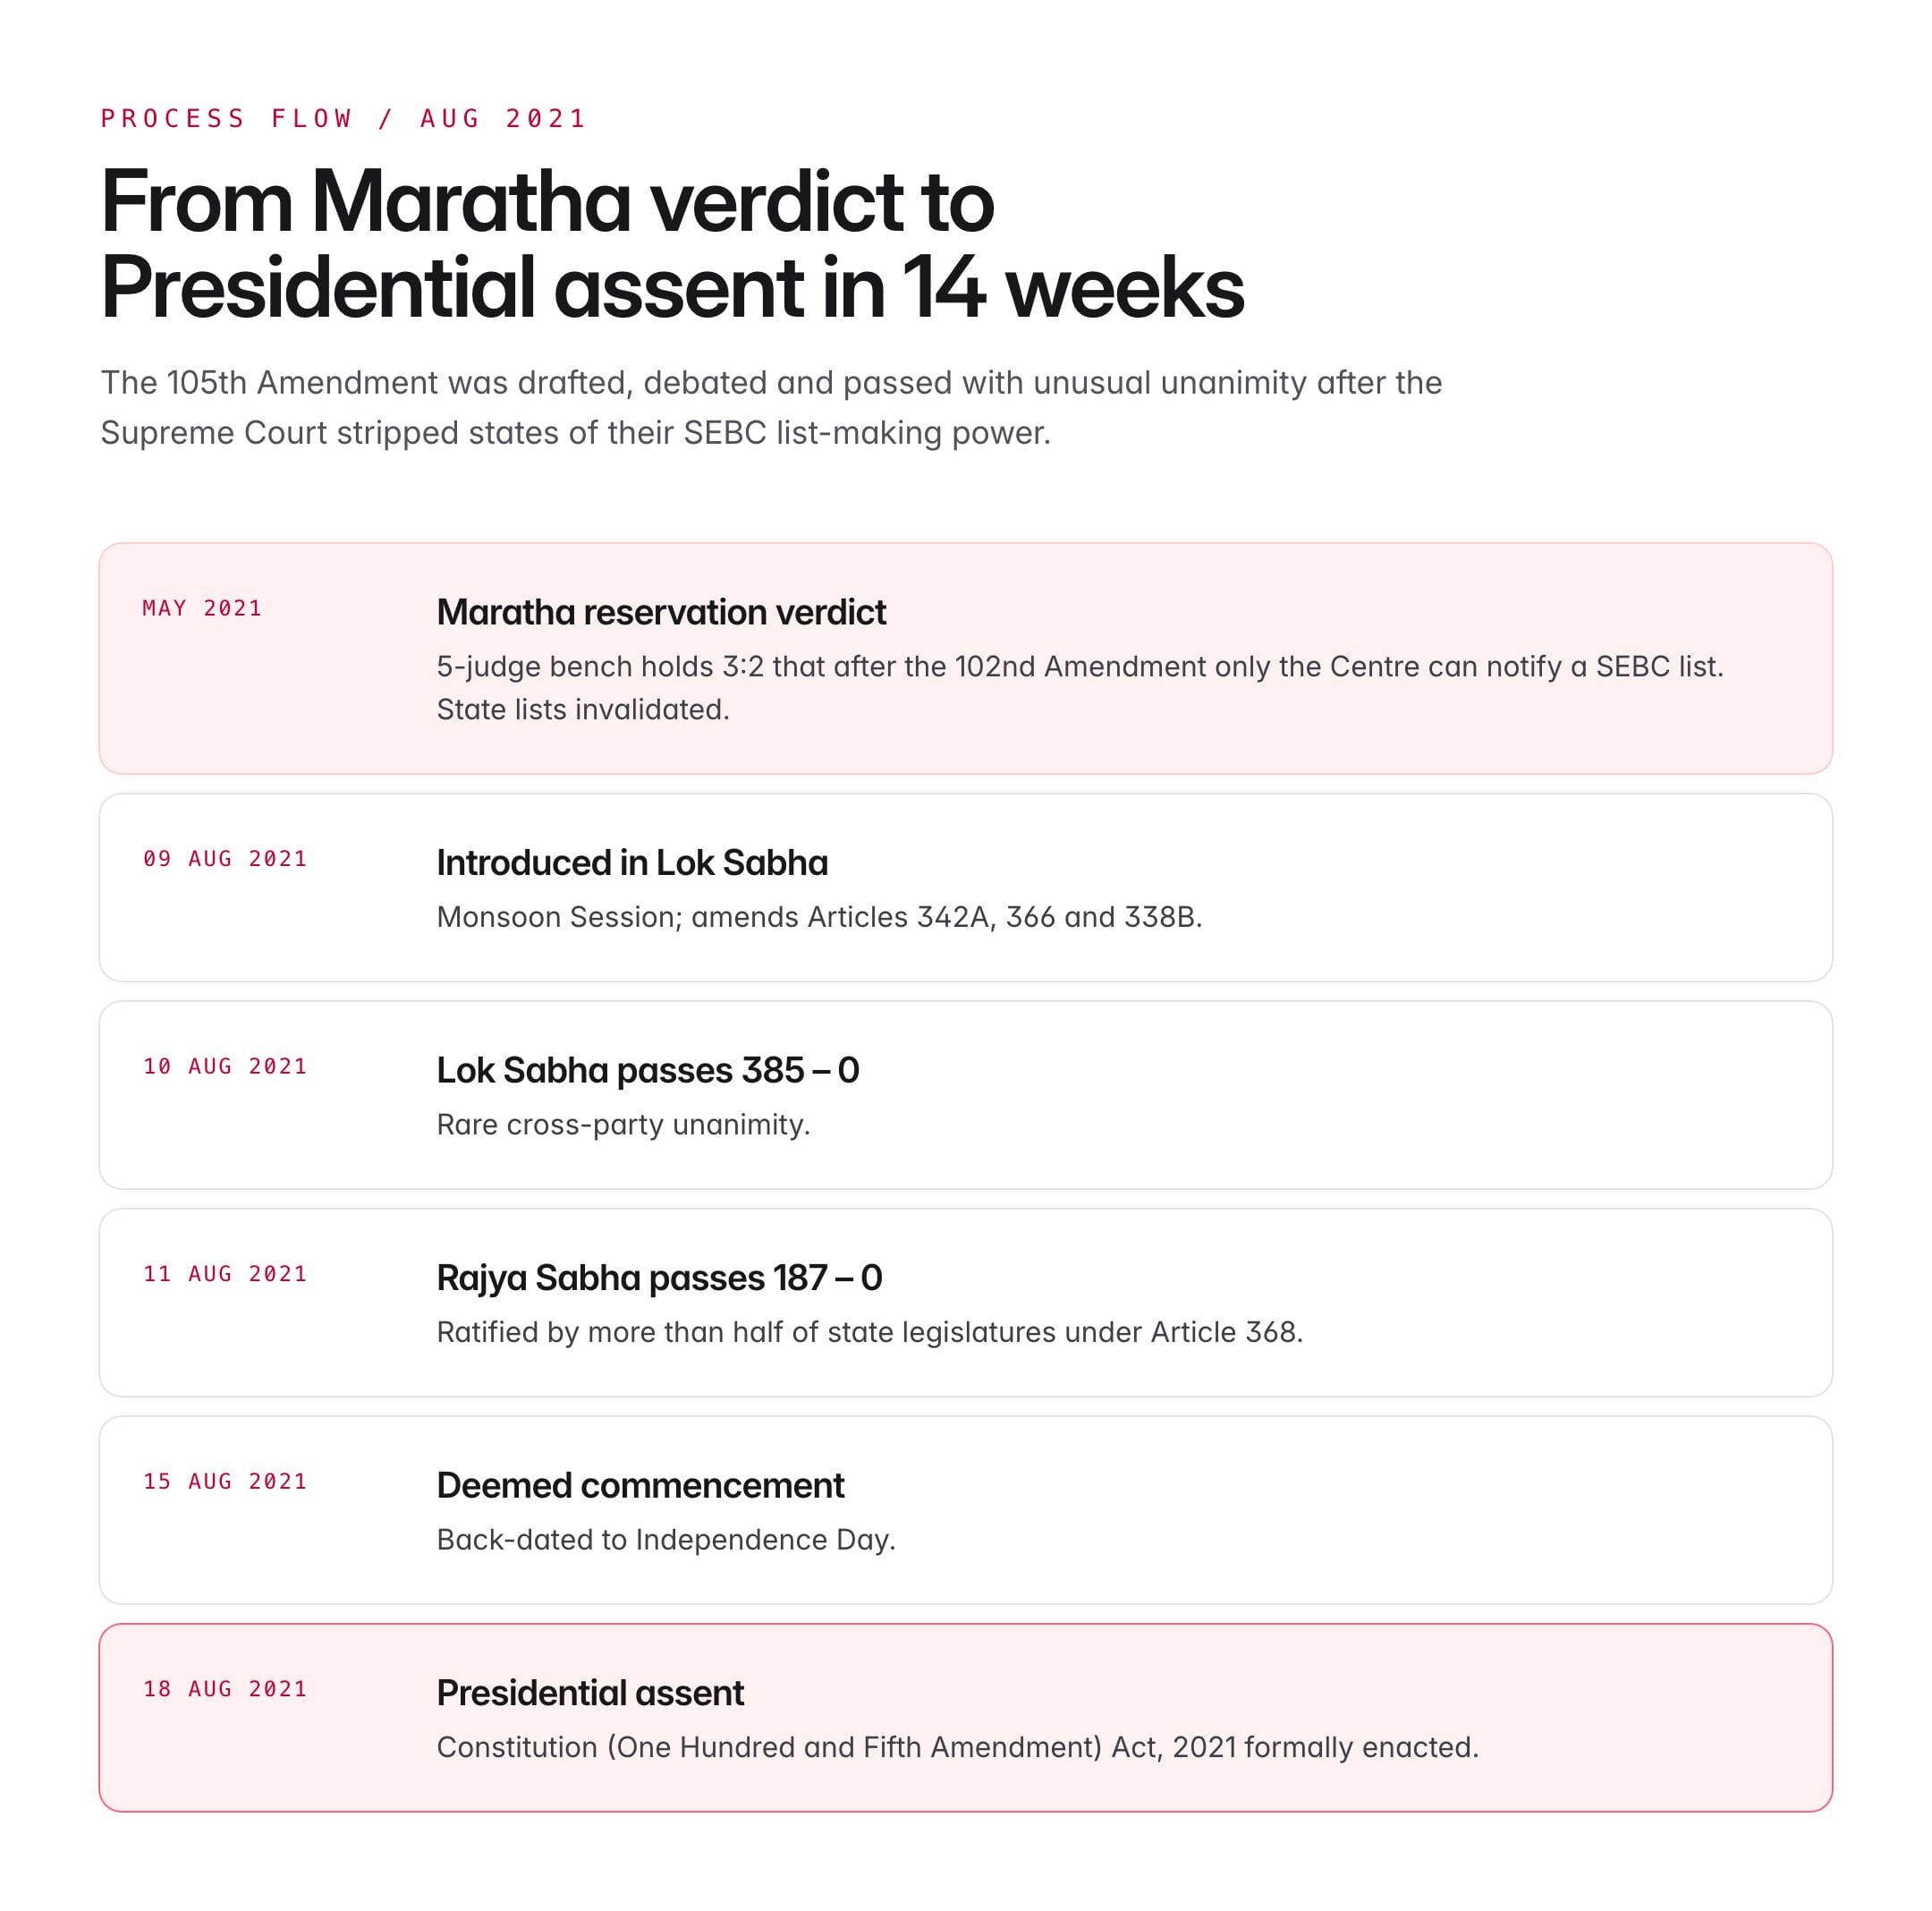The height and width of the screenshot is (1911, 1932).
Task: Select the 18 AUG 2021 date marker
Action: point(225,1689)
